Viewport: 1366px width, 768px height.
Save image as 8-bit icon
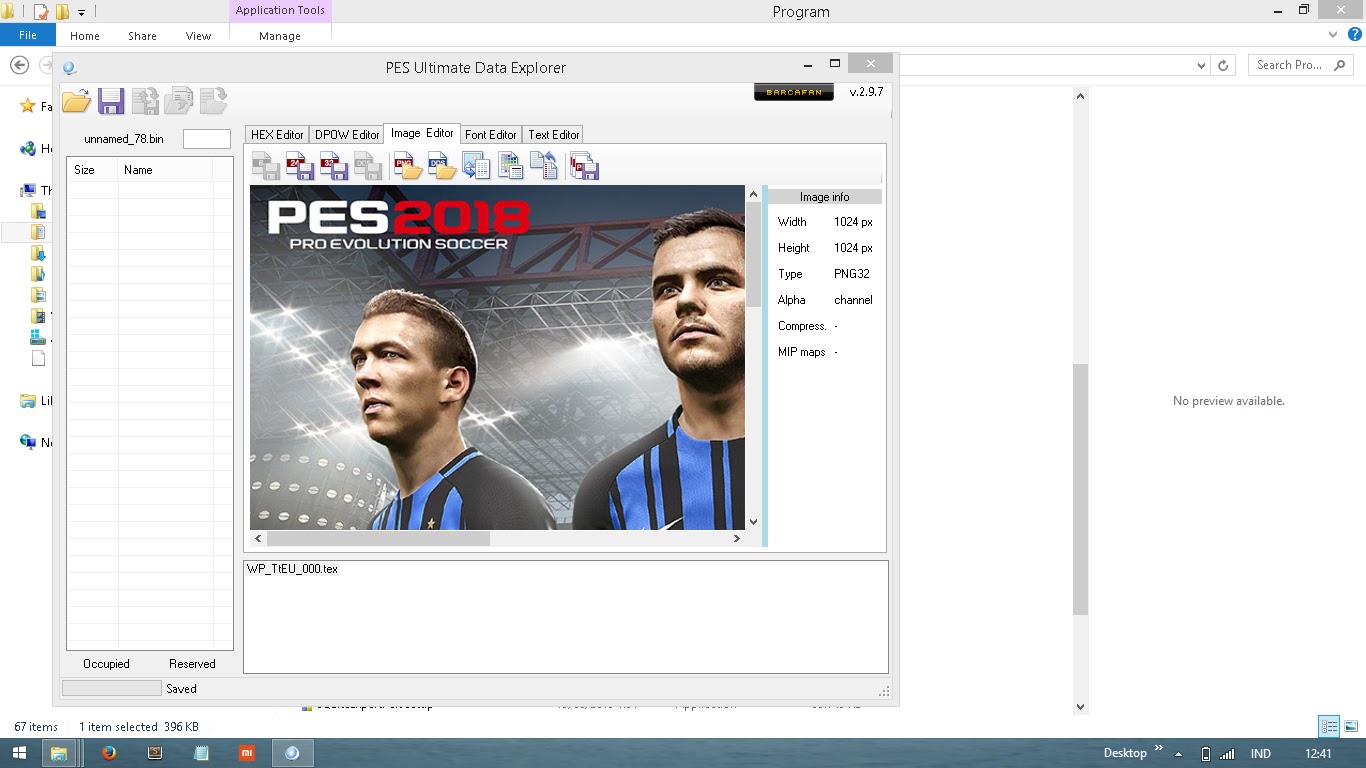click(266, 165)
